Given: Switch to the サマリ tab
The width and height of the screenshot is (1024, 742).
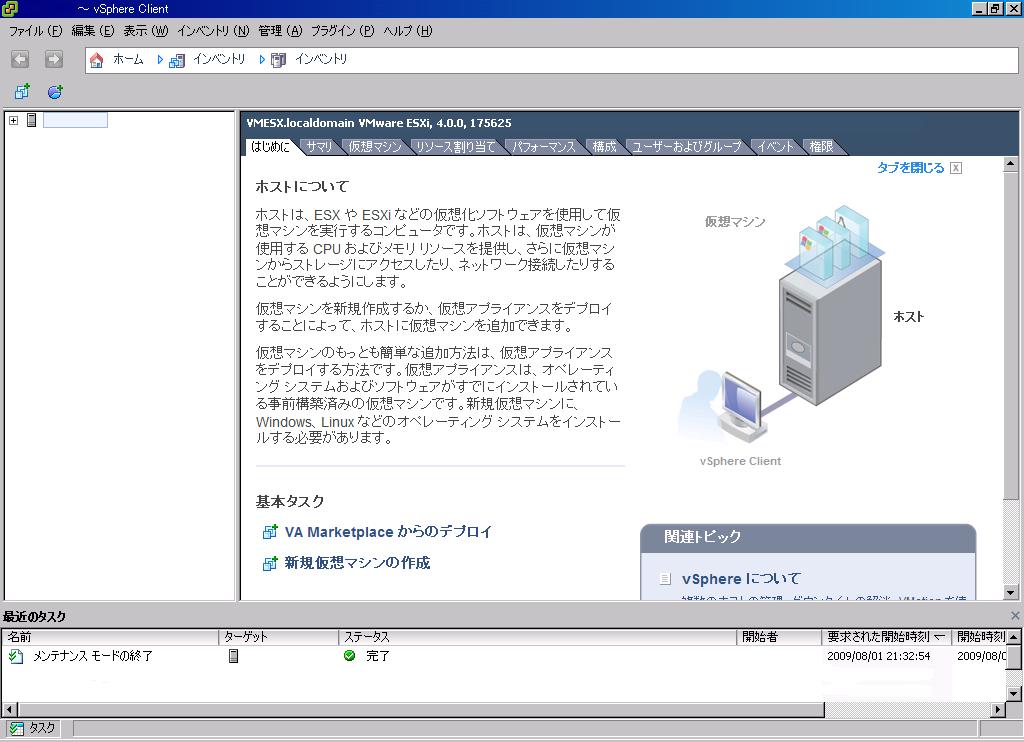Looking at the screenshot, I should [319, 147].
